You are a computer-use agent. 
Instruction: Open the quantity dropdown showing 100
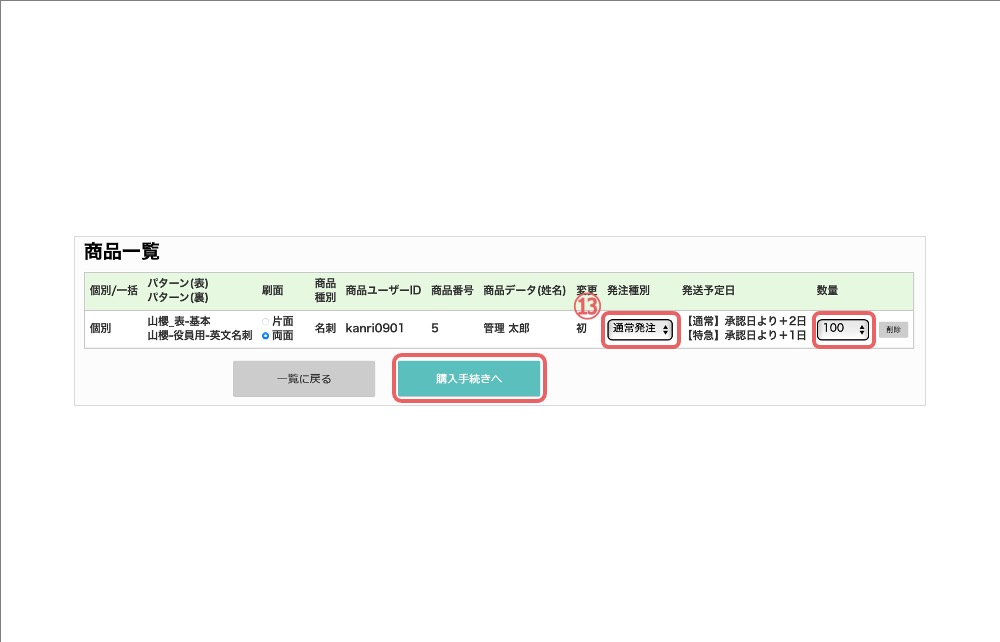[x=842, y=329]
